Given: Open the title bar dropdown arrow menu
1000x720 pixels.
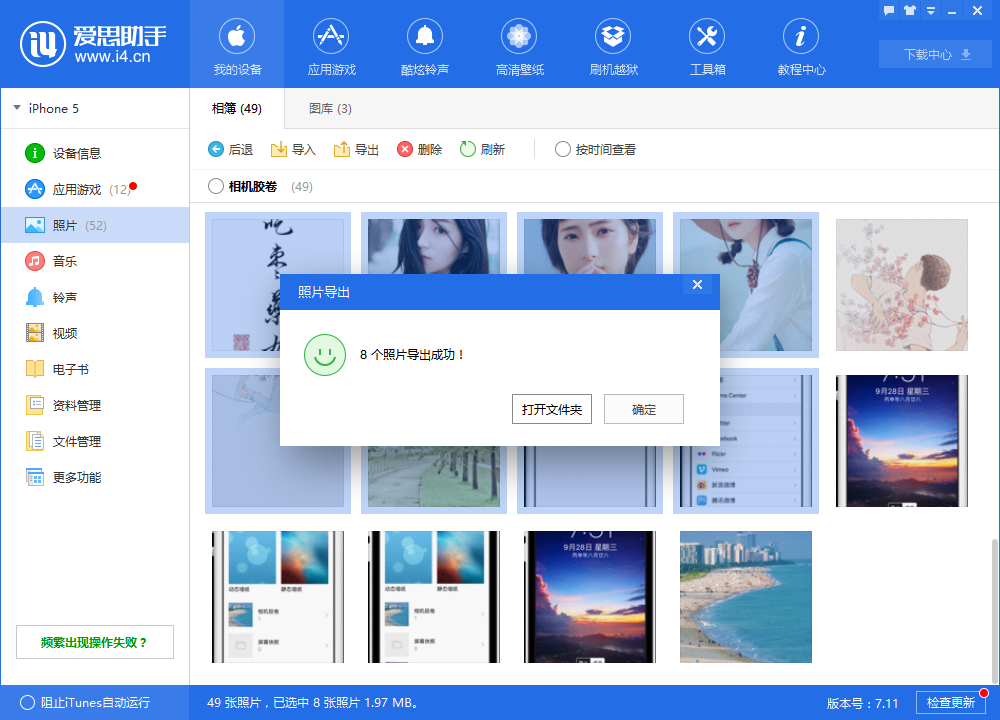Looking at the screenshot, I should [932, 10].
